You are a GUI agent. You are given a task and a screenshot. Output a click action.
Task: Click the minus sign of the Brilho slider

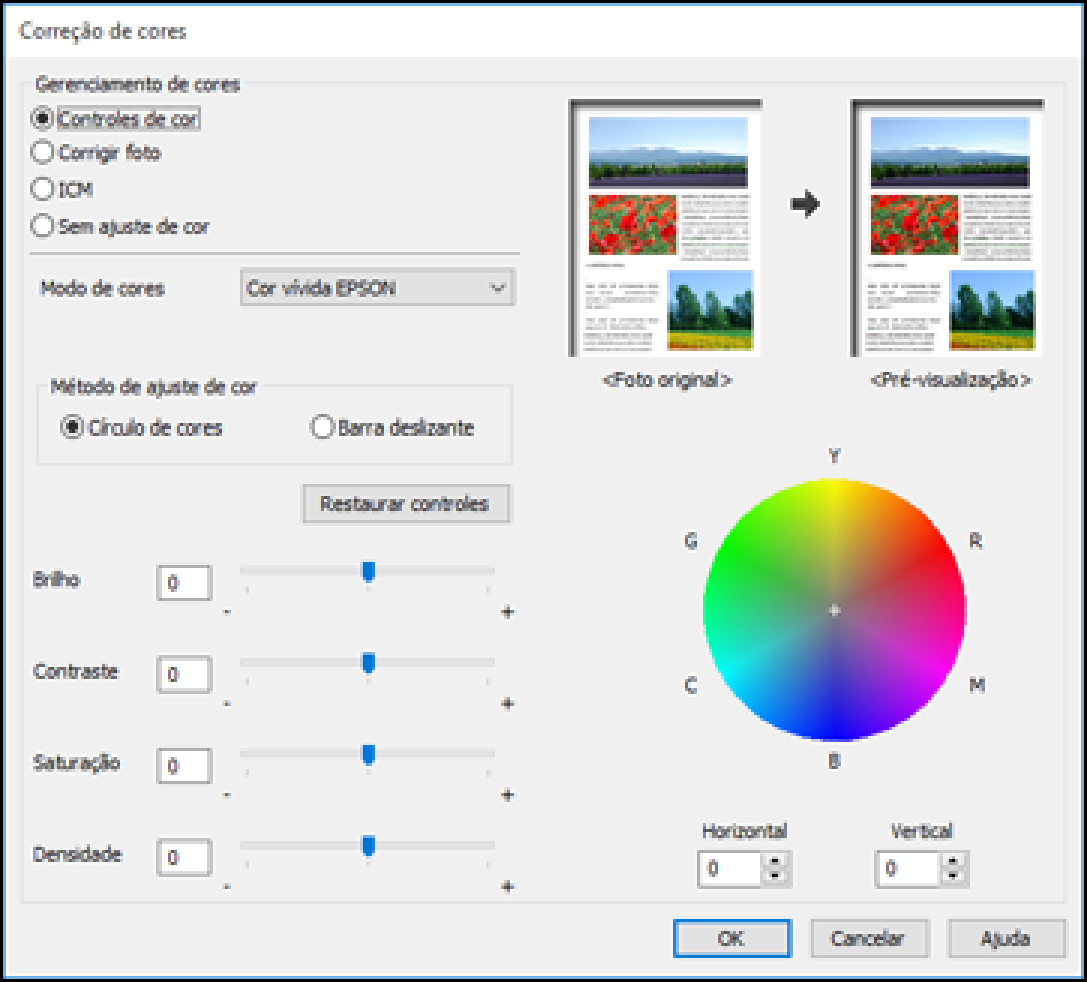pos(227,612)
